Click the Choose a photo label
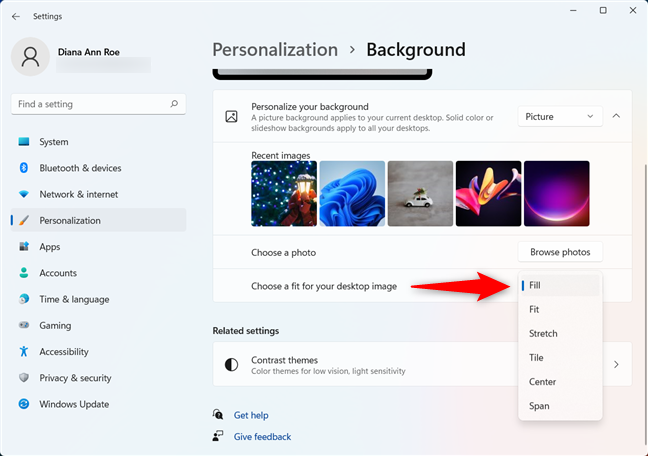 [284, 253]
